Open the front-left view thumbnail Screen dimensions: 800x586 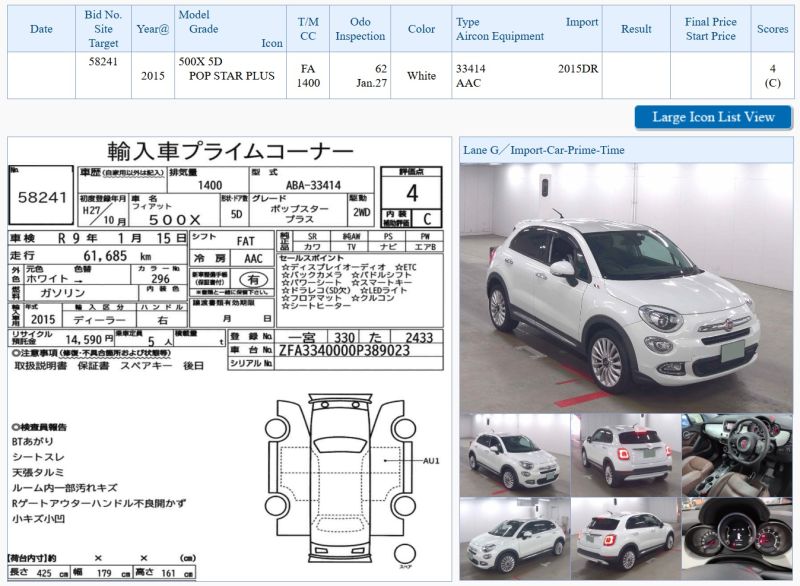pos(515,454)
